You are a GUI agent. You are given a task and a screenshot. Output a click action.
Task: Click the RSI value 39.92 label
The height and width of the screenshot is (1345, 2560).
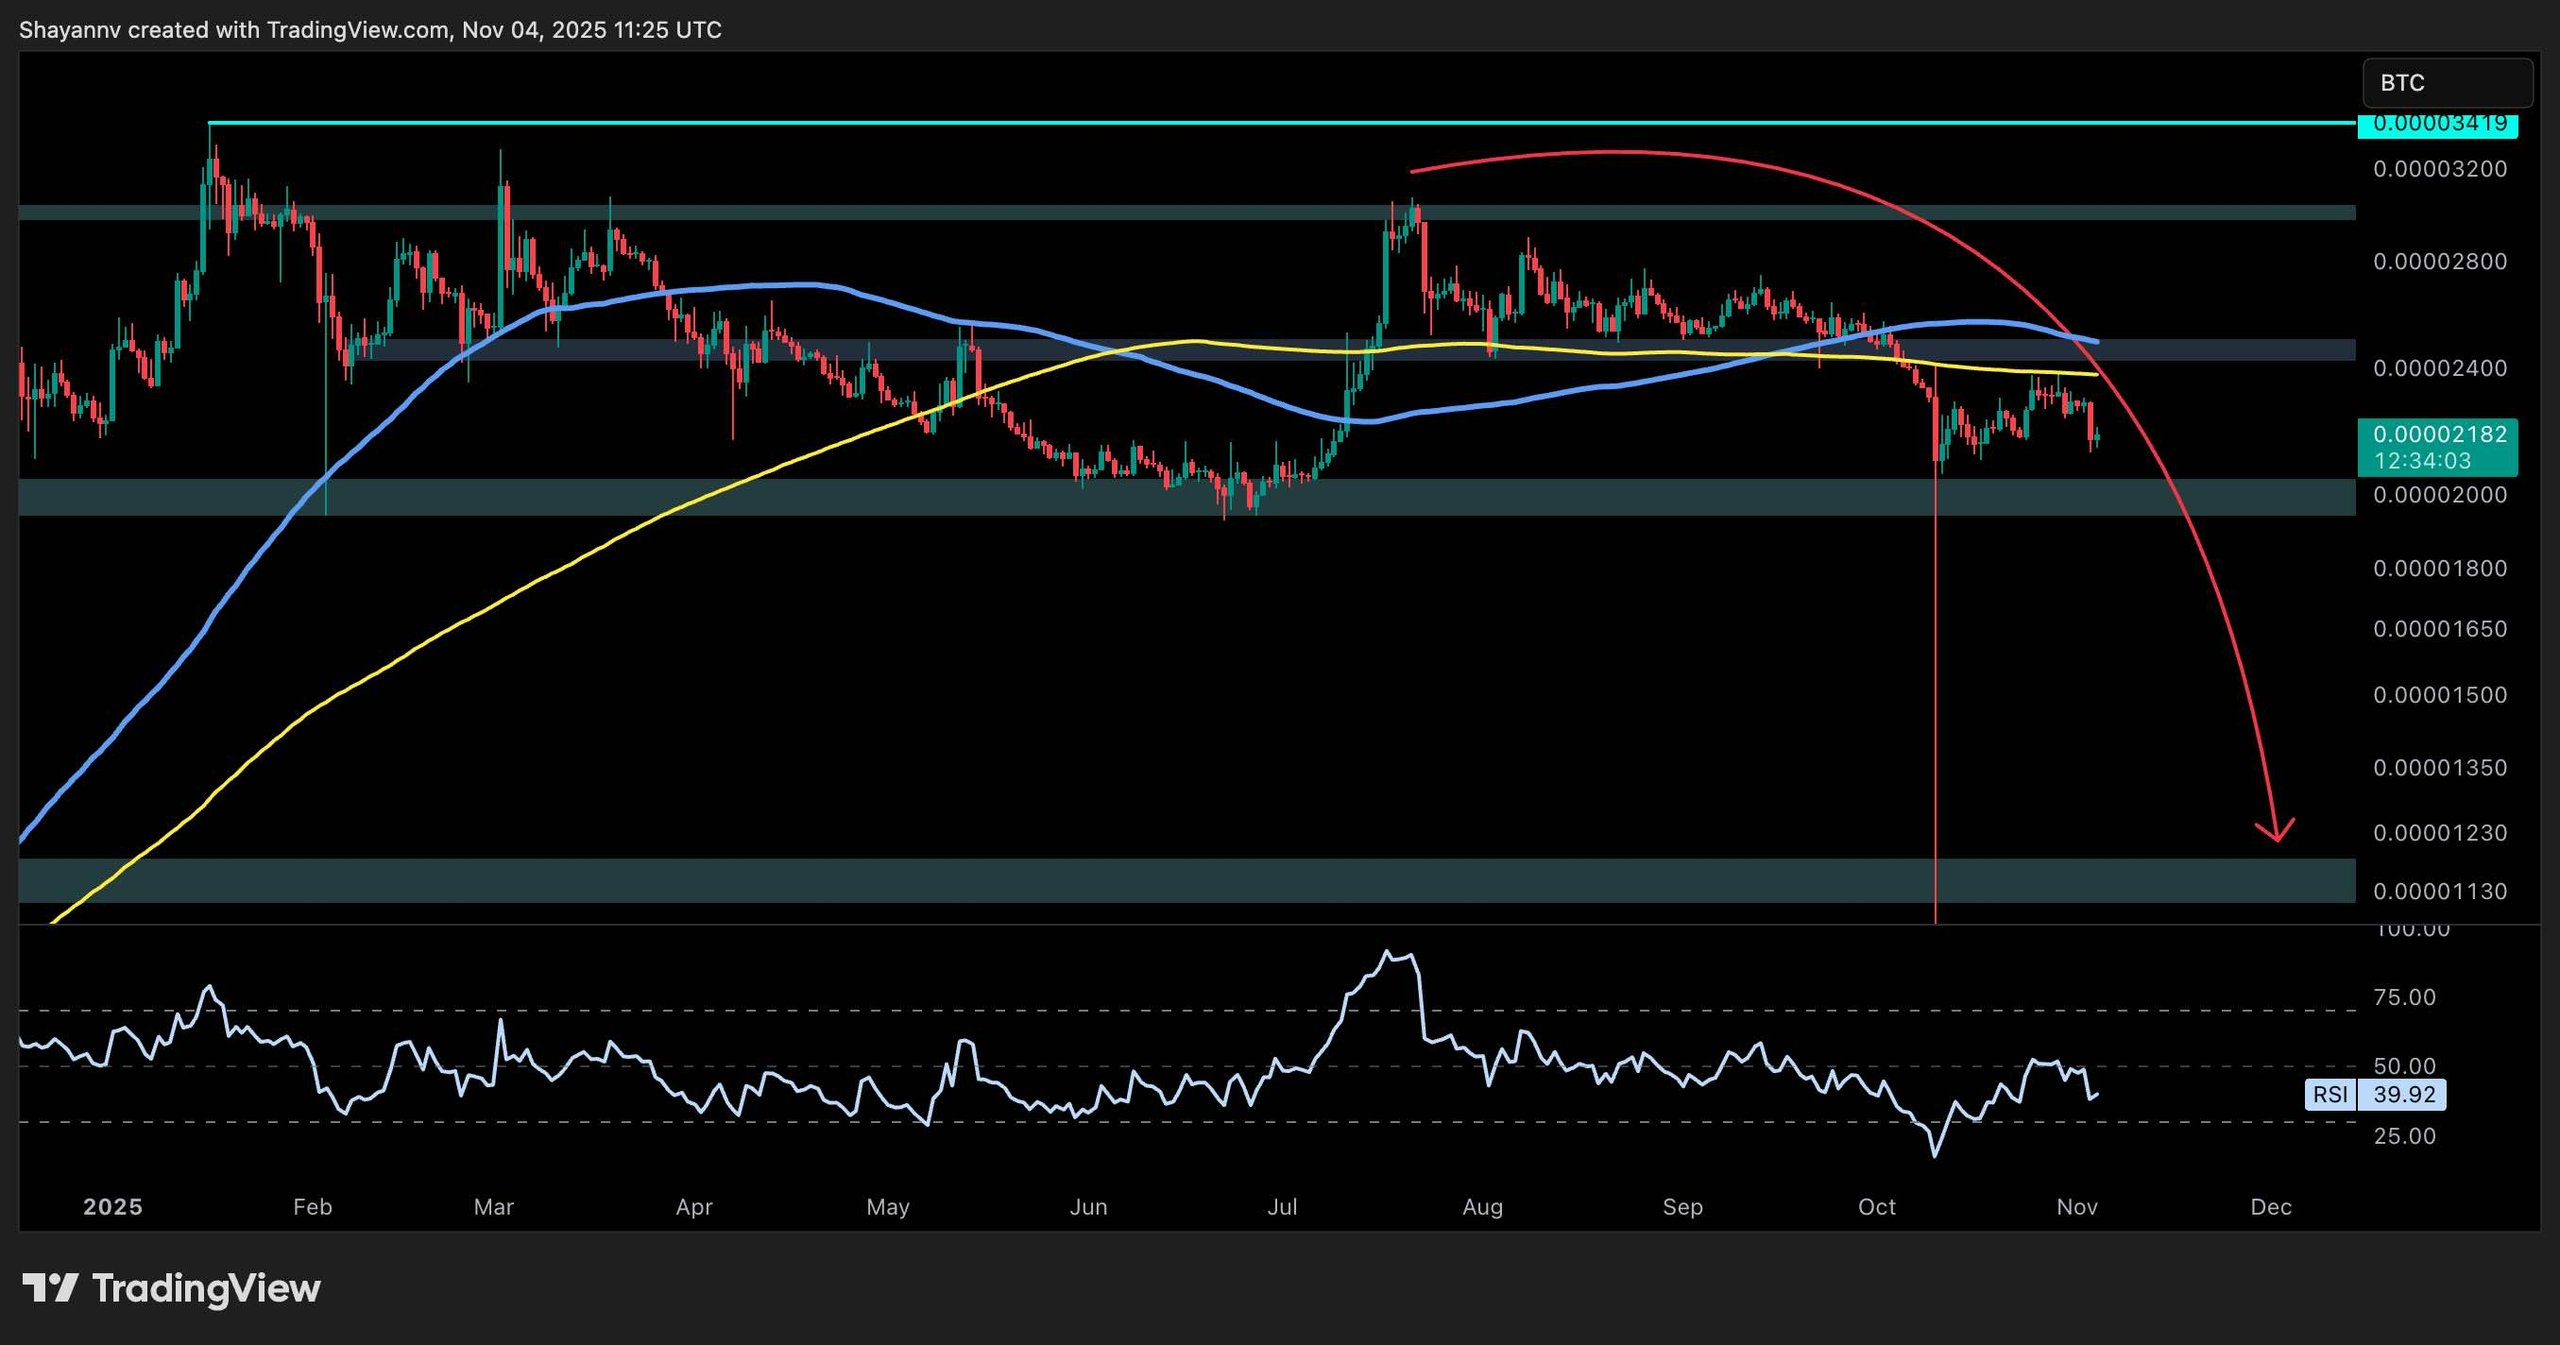2404,1095
